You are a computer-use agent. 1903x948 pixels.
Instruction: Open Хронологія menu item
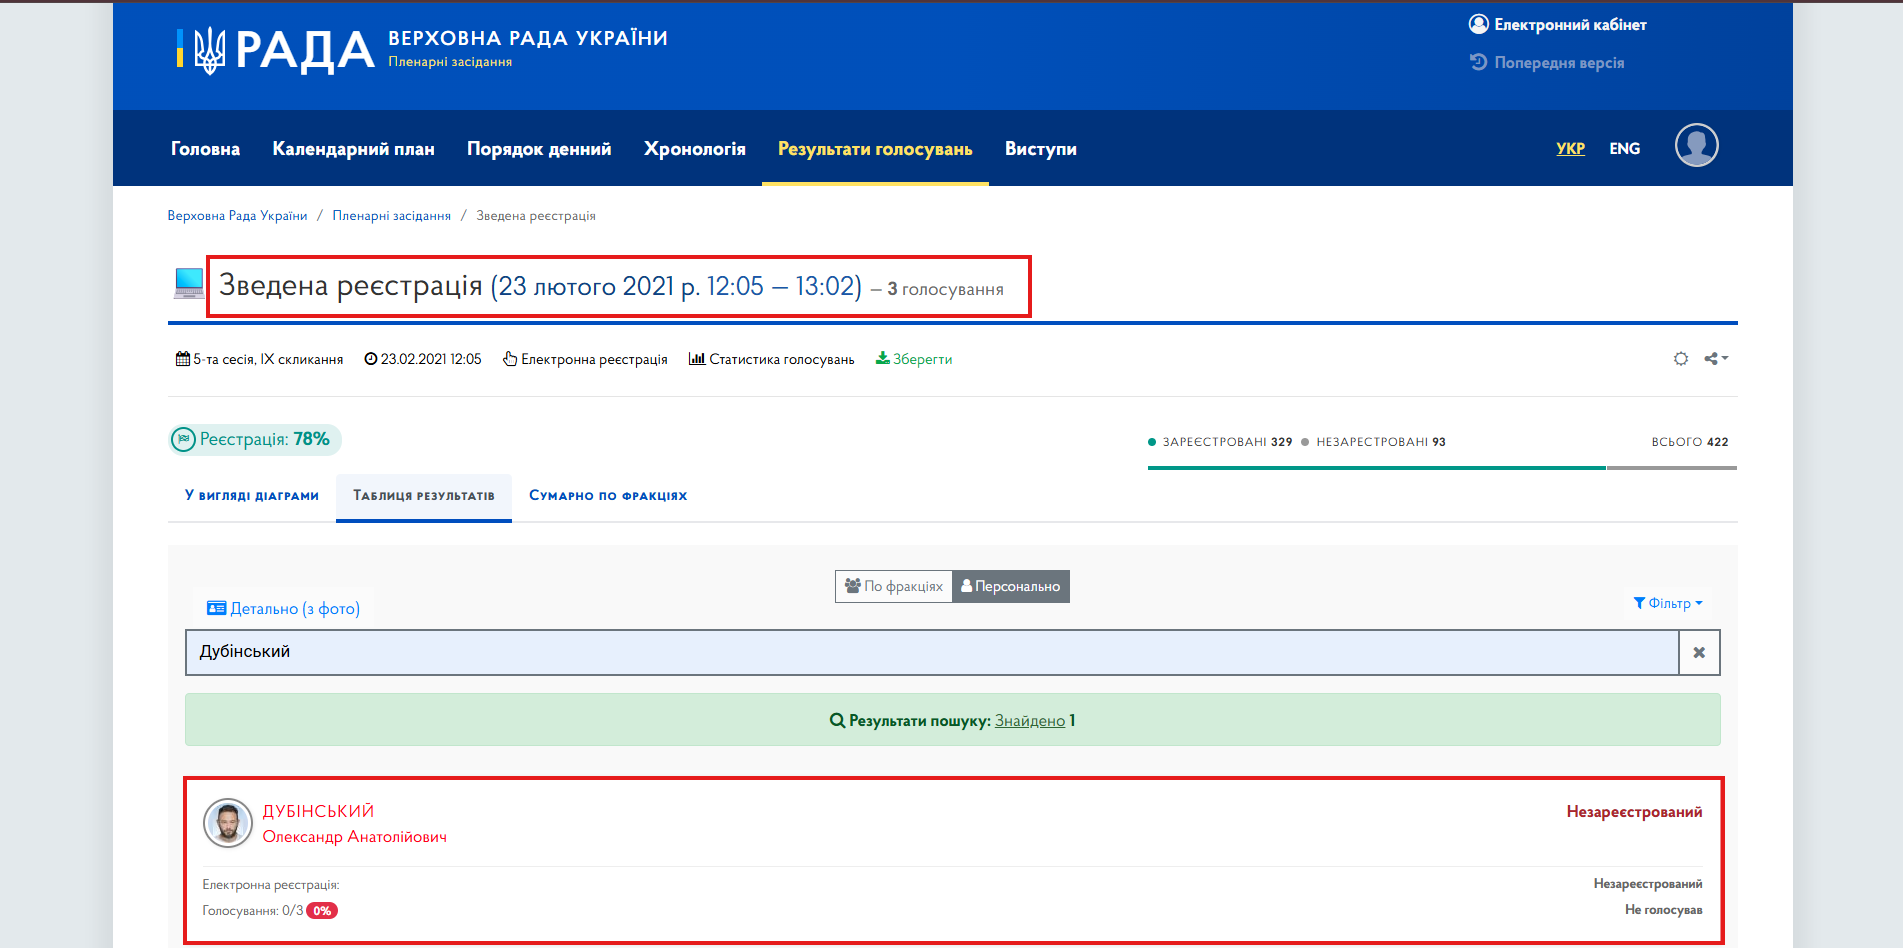(695, 148)
